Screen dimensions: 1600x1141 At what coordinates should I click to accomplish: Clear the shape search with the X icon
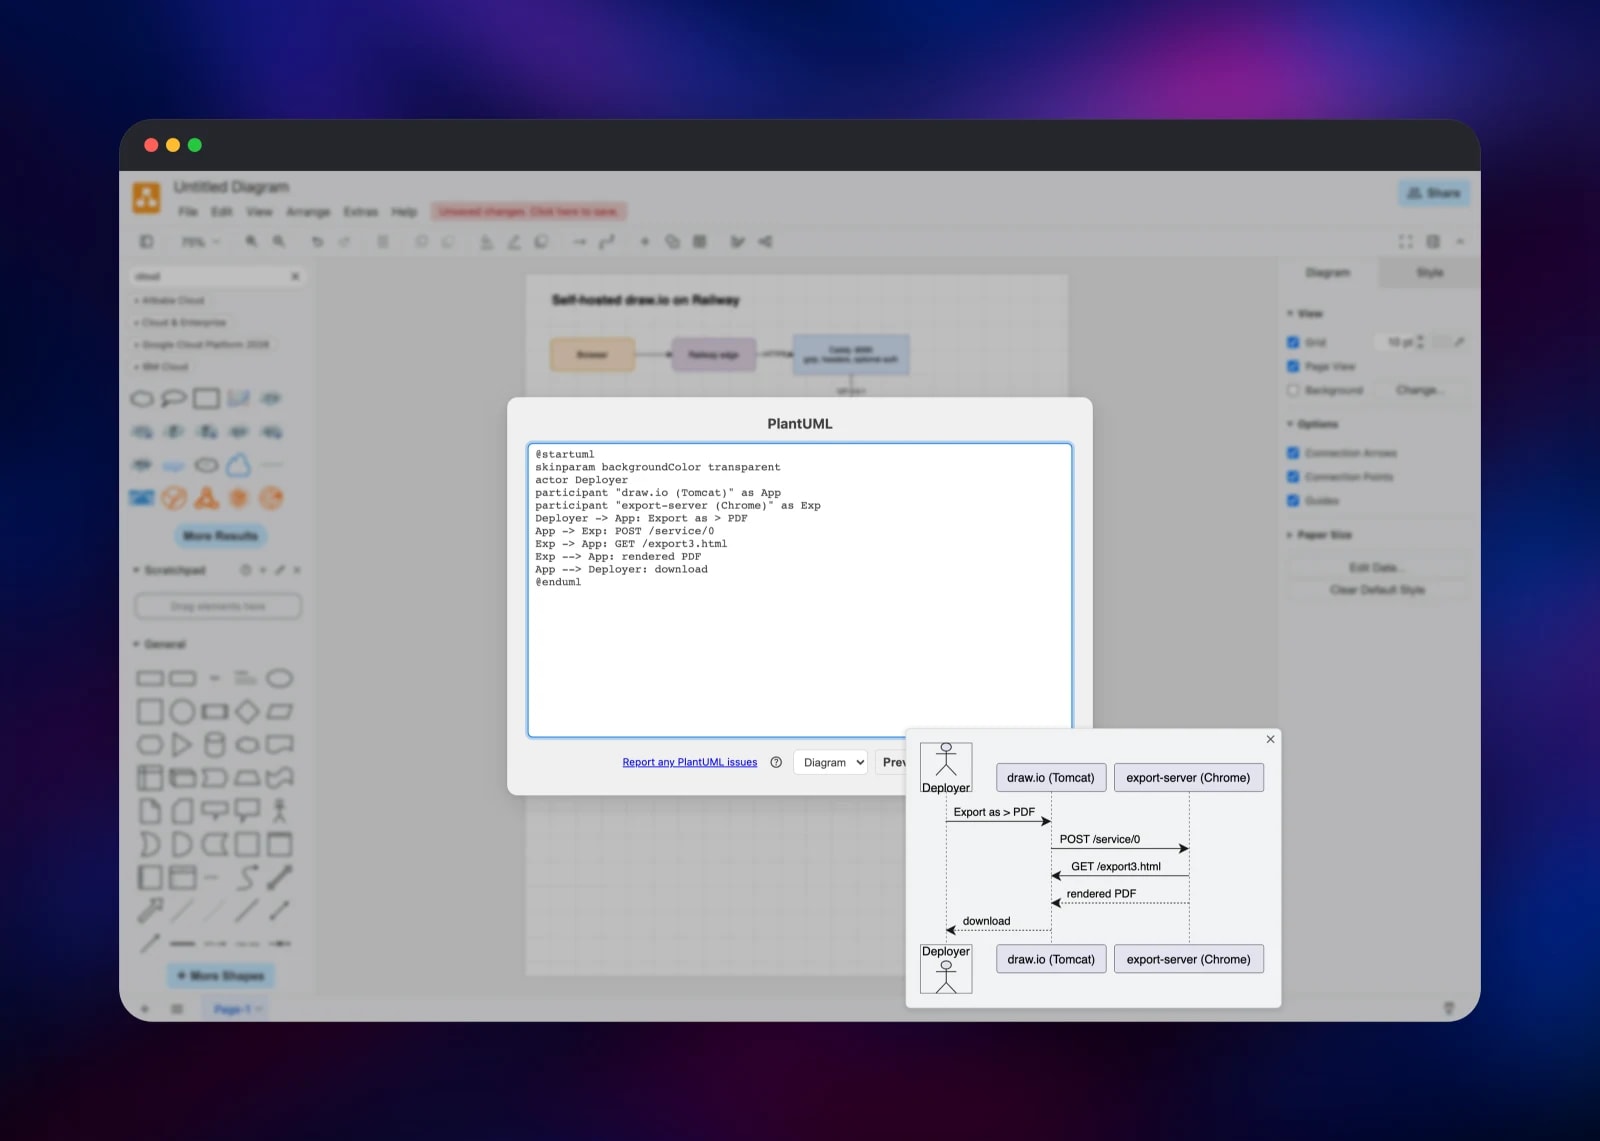295,276
